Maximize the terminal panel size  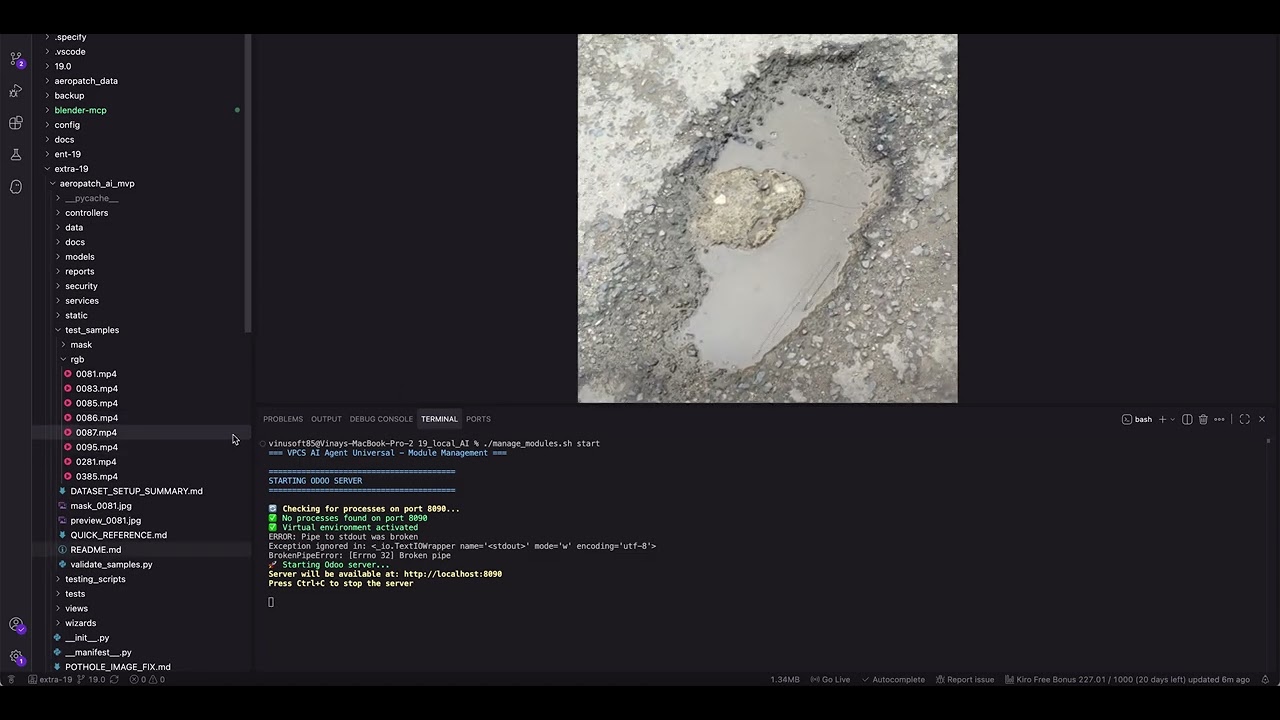click(x=1244, y=419)
